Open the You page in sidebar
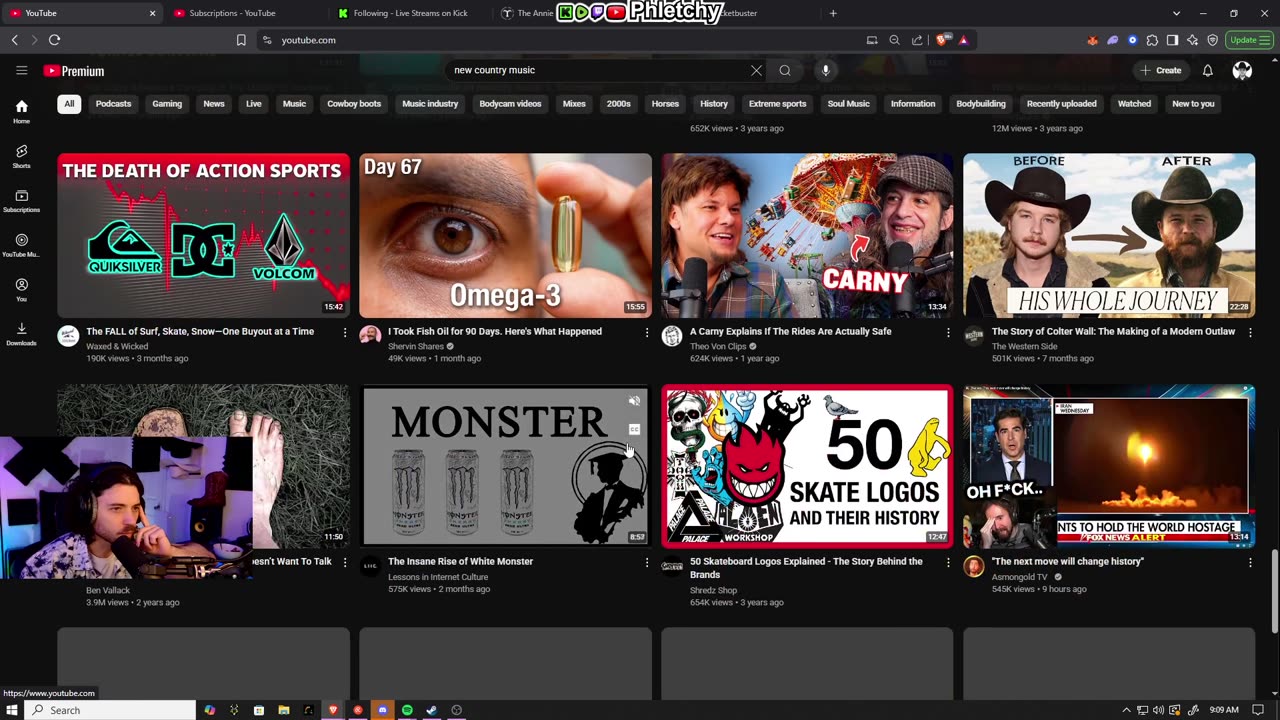The height and width of the screenshot is (720, 1280). pos(21,290)
